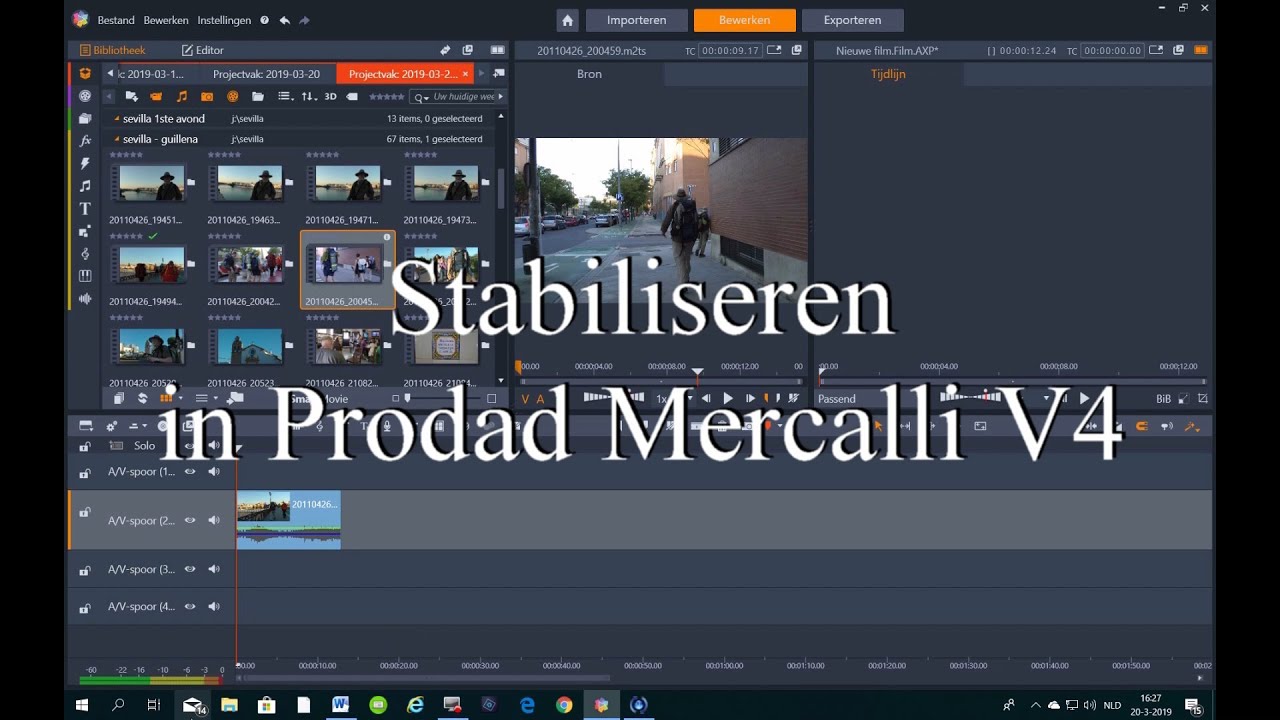Viewport: 1280px width, 720px height.
Task: Toggle visibility of A/V-spoor (1 track
Action: point(190,471)
